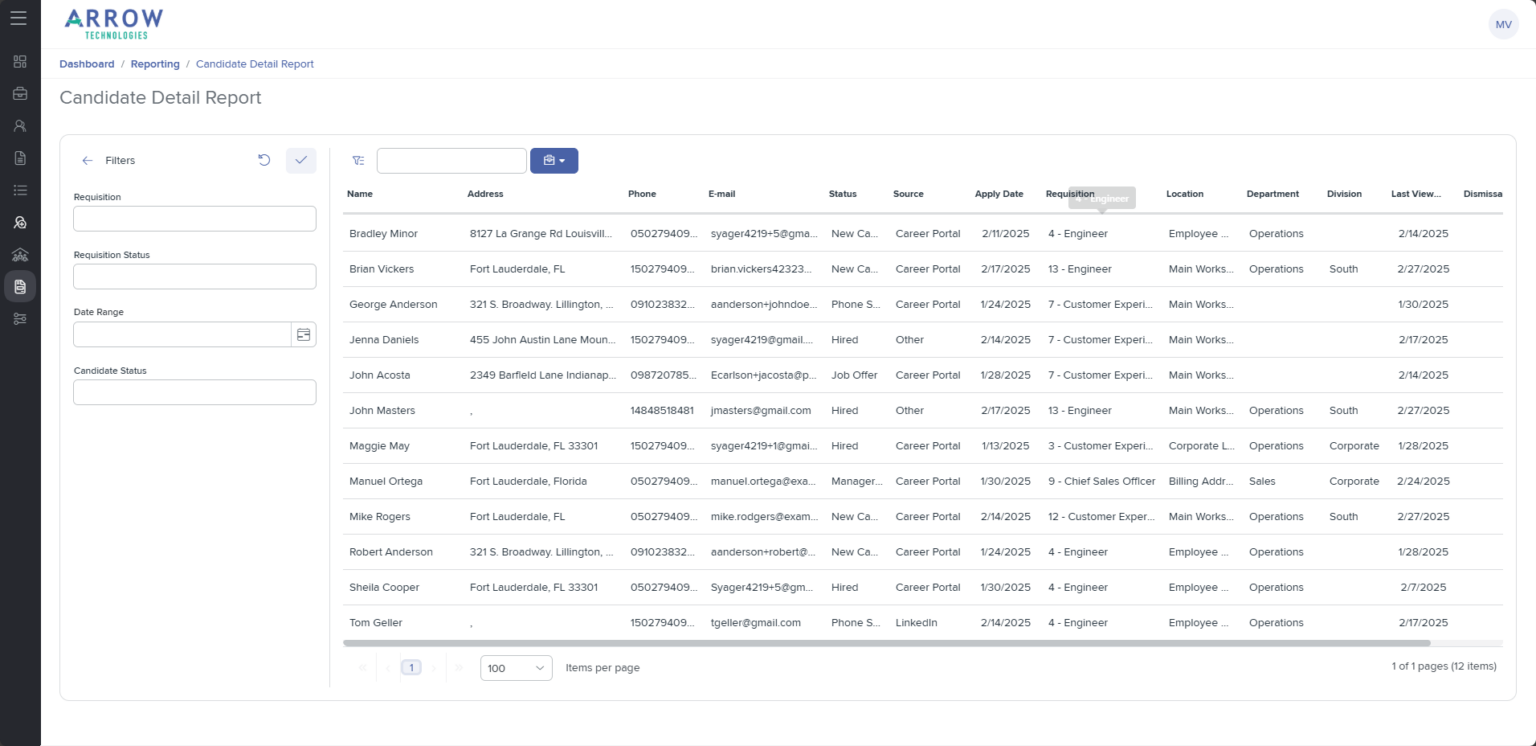This screenshot has height=746, width=1536.
Task: Open the Dashboard grid icon in sidebar
Action: click(19, 61)
